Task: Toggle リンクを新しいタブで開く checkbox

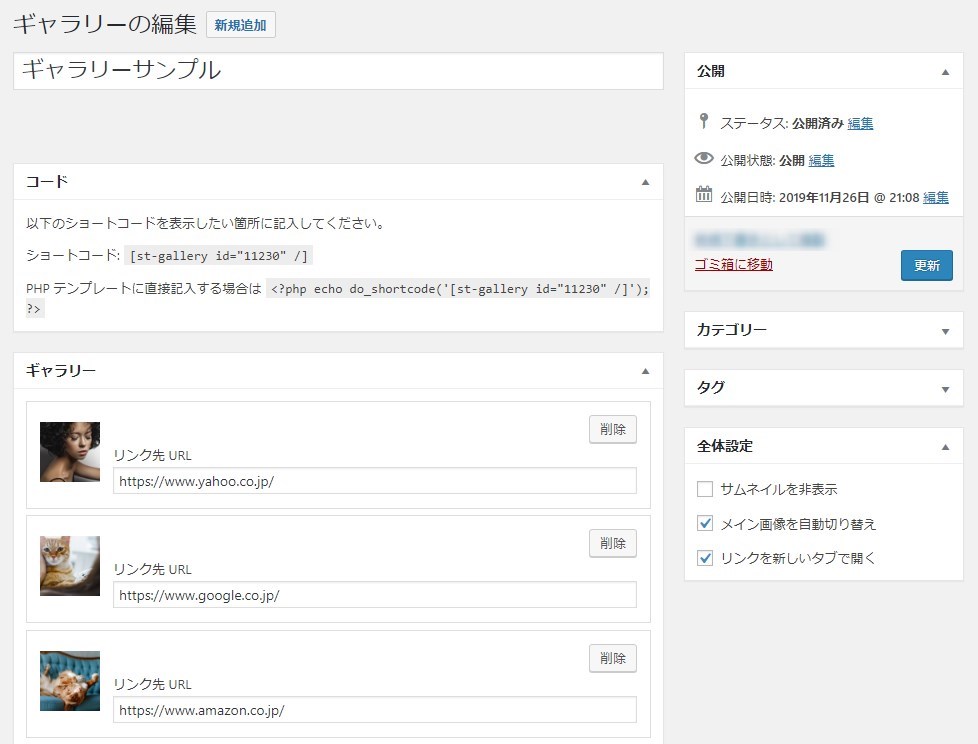Action: tap(705, 558)
